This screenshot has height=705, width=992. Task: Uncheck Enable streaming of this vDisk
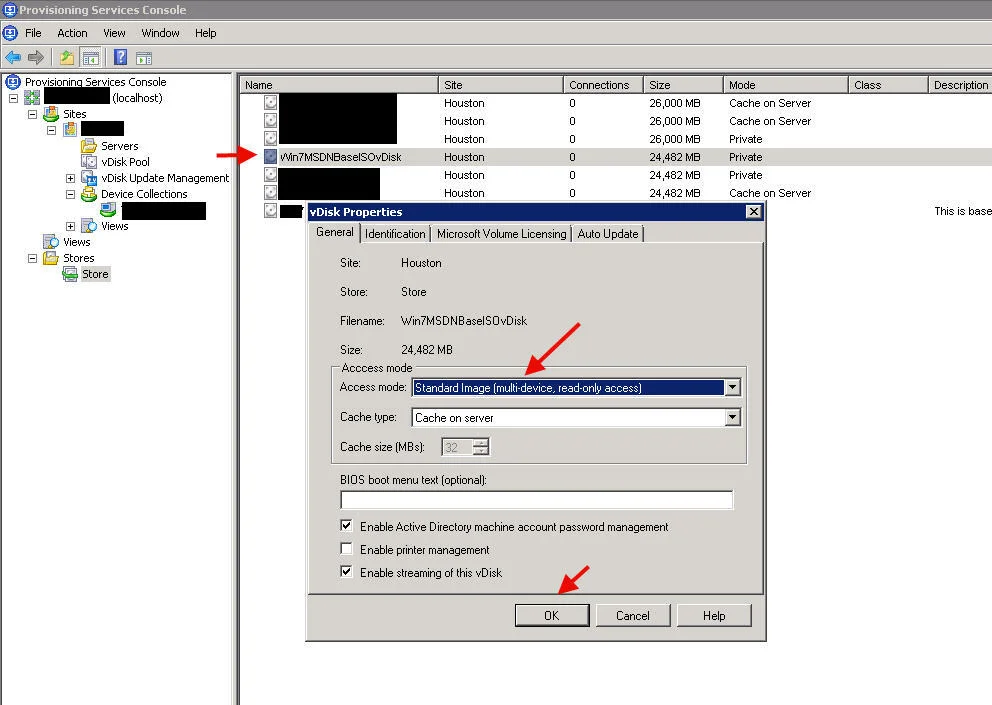[346, 571]
